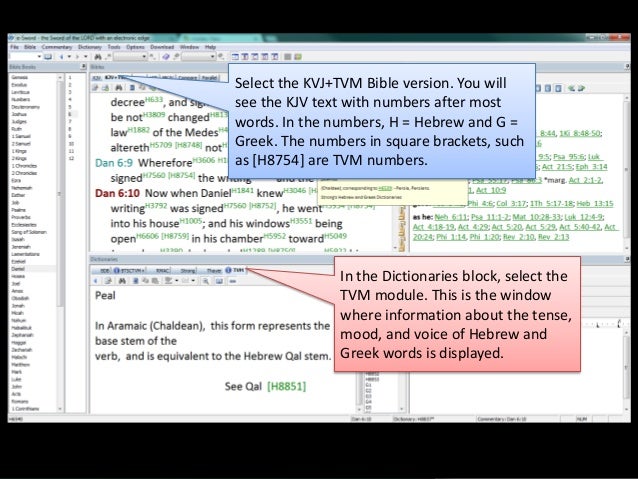This screenshot has width=638, height=479.
Task: Select the second window layout icon
Action: [x=245, y=57]
